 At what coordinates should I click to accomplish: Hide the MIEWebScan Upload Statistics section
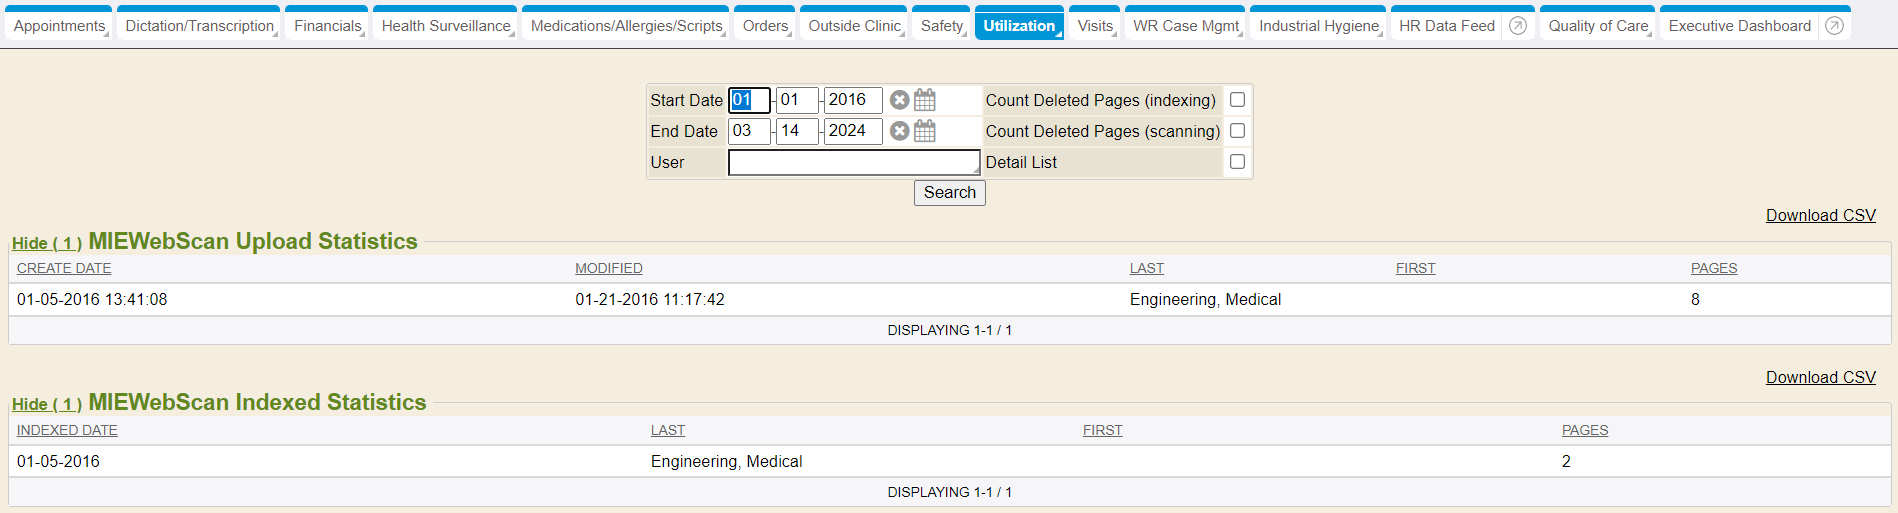tap(46, 243)
